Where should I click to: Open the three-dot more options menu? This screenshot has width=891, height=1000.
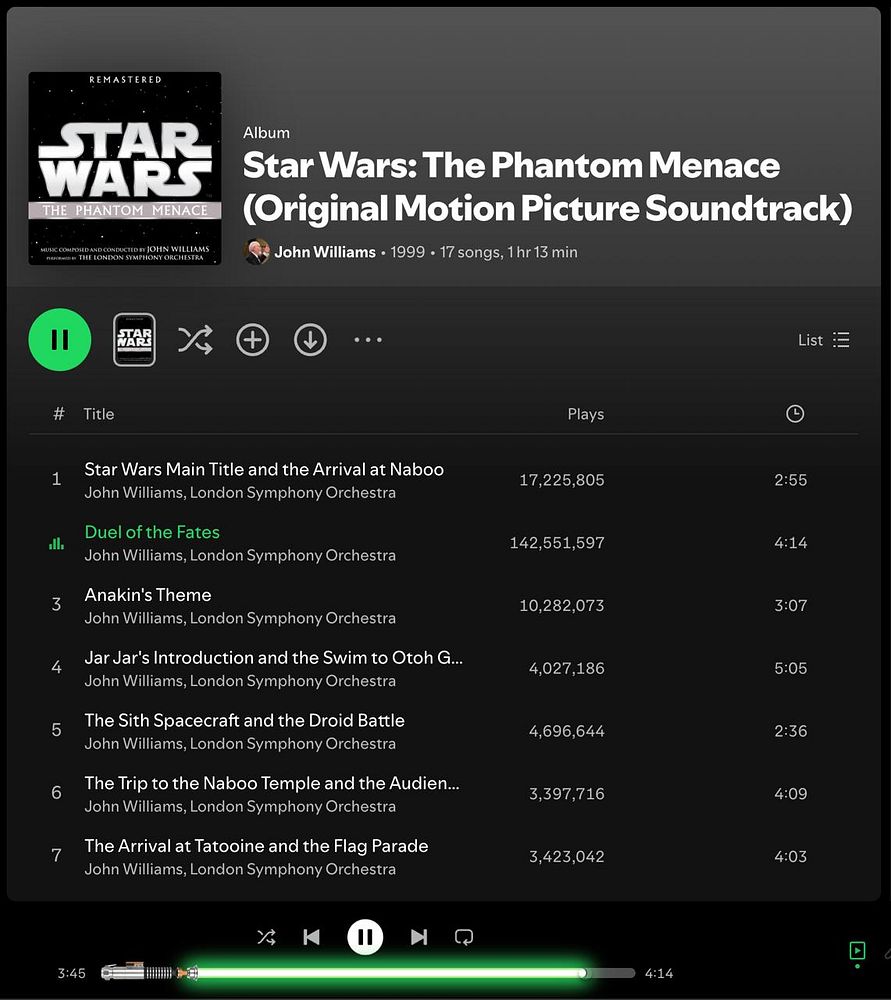pos(368,339)
